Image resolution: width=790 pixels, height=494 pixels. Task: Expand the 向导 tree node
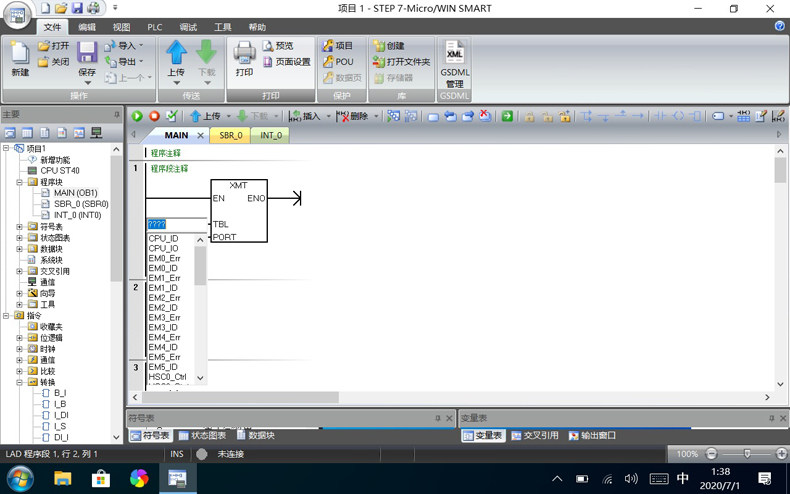pos(19,293)
